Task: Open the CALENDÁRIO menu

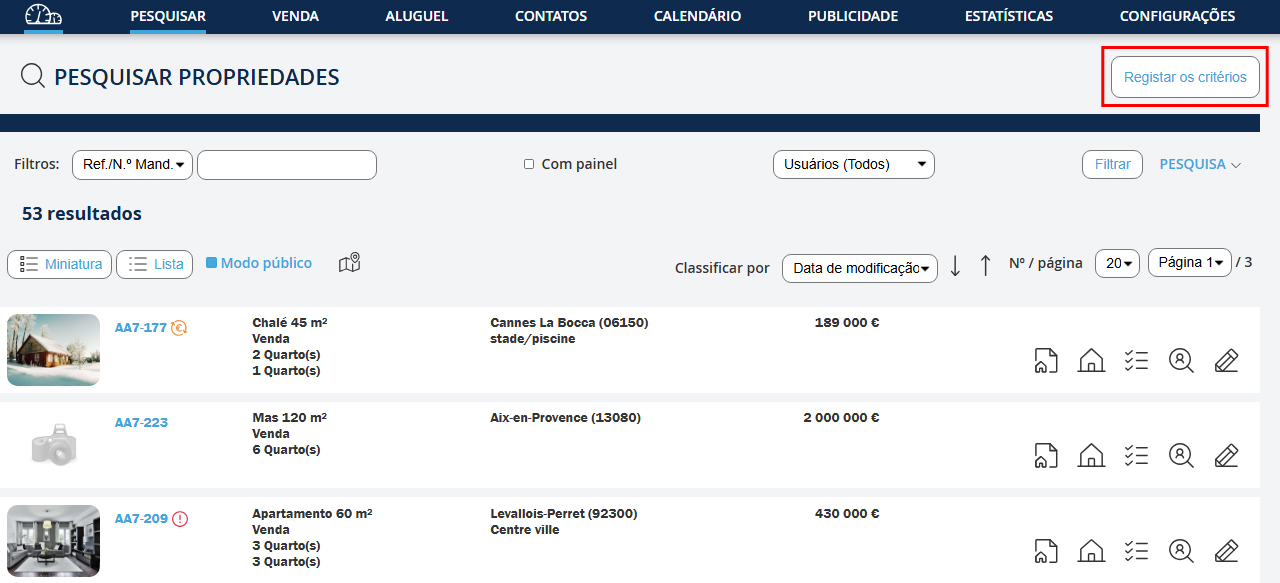Action: (x=697, y=16)
